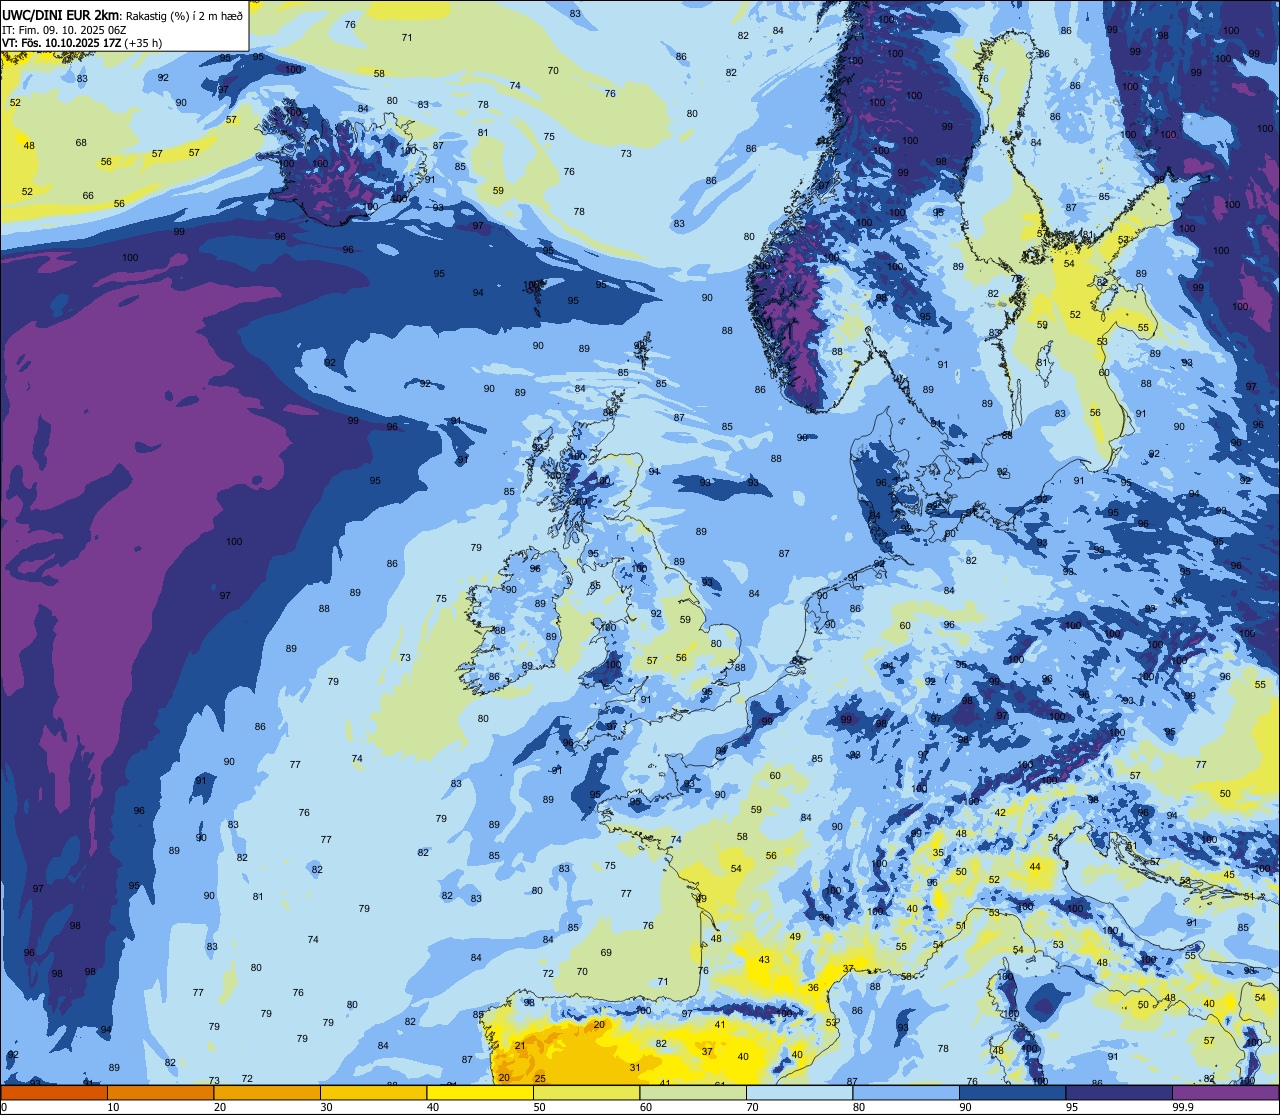This screenshot has height=1115, width=1280.
Task: Click the '68' humidity value near Greenland
Action: point(81,142)
